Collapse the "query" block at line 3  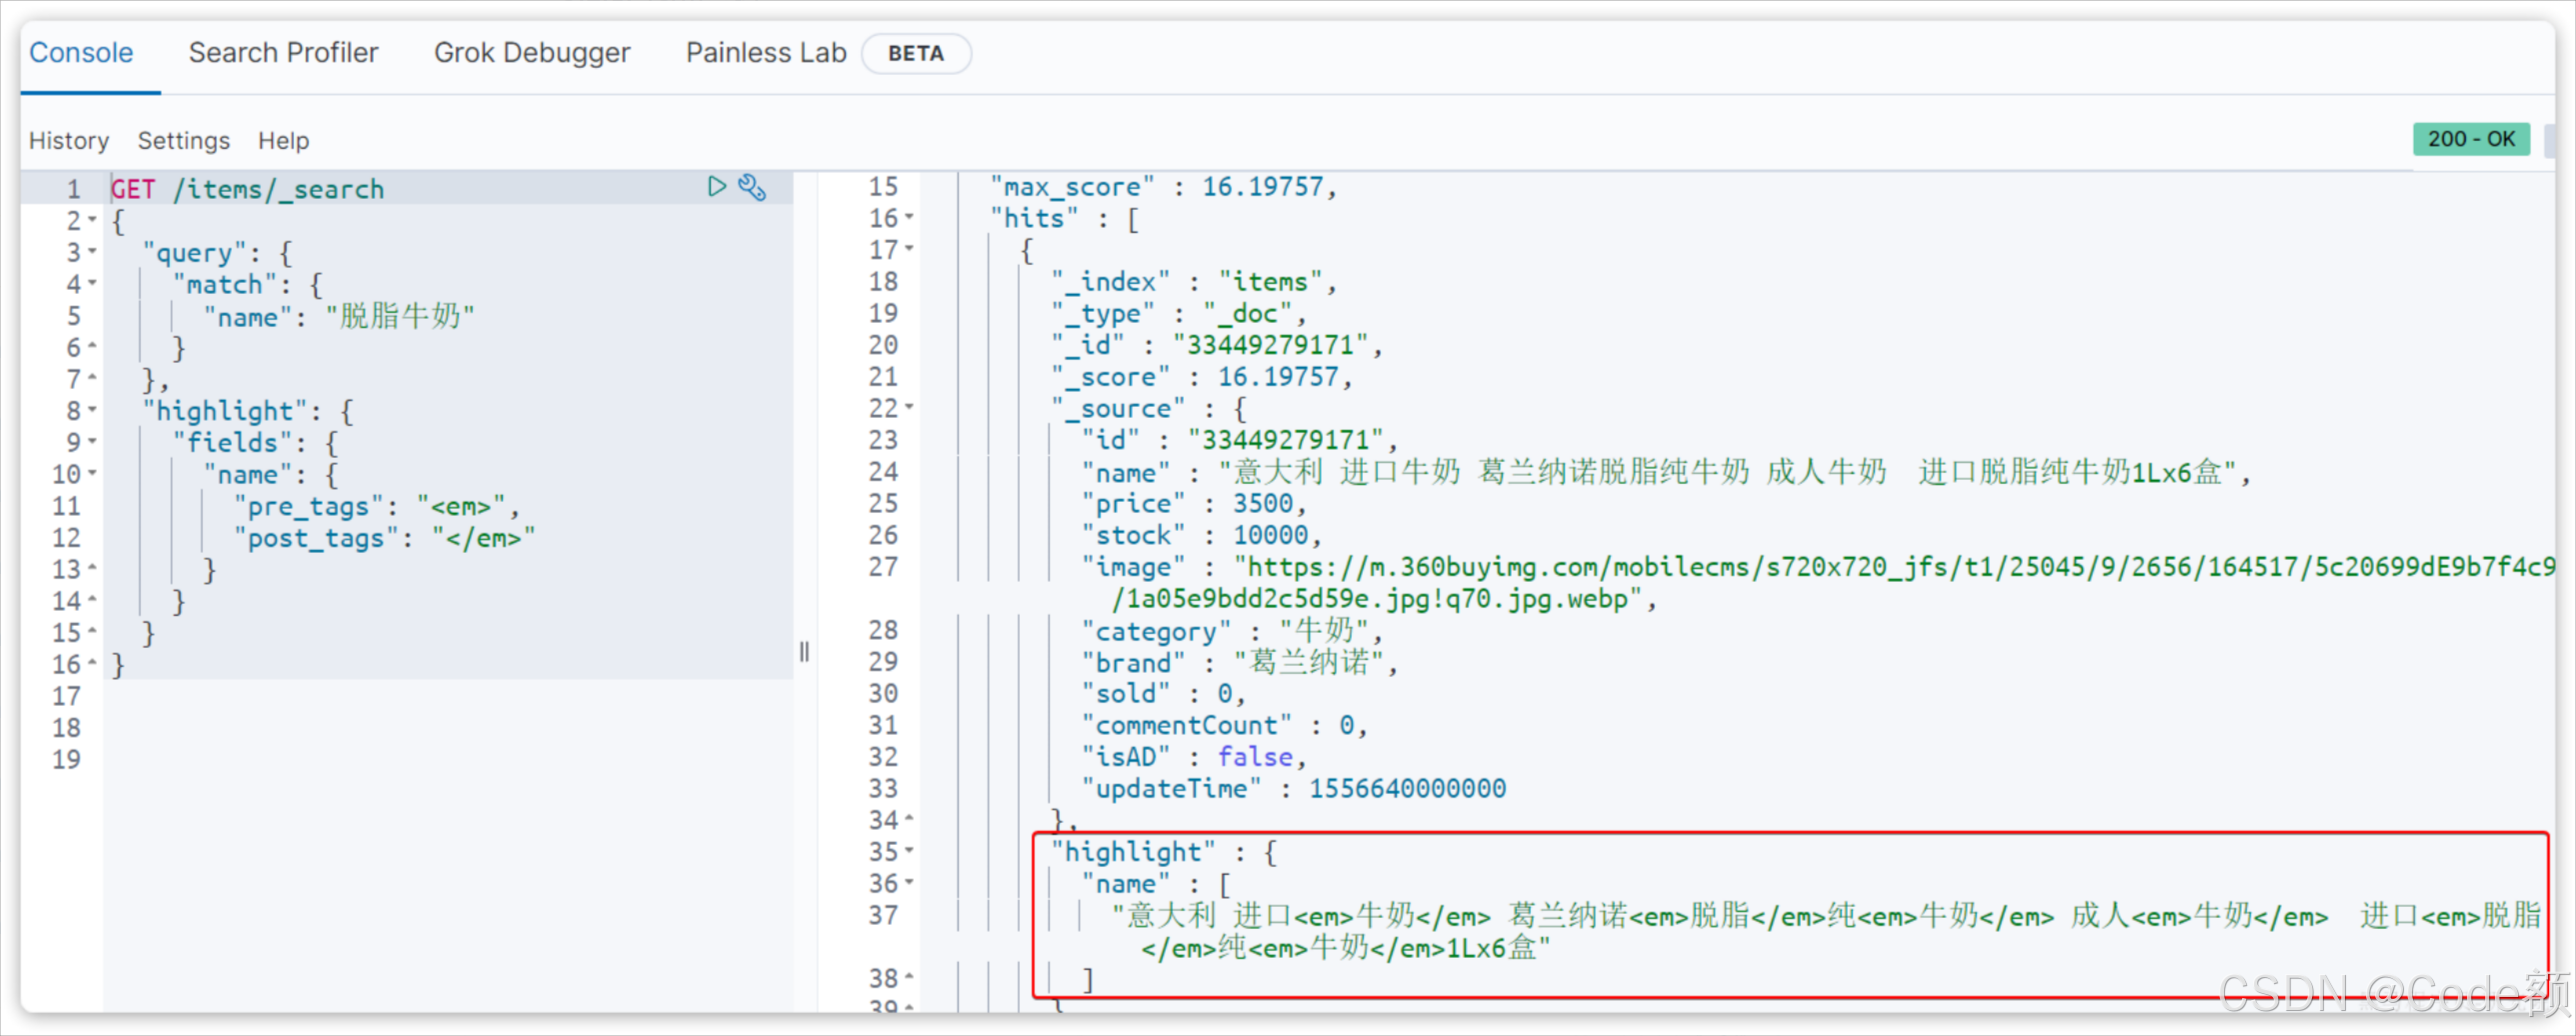click(93, 252)
